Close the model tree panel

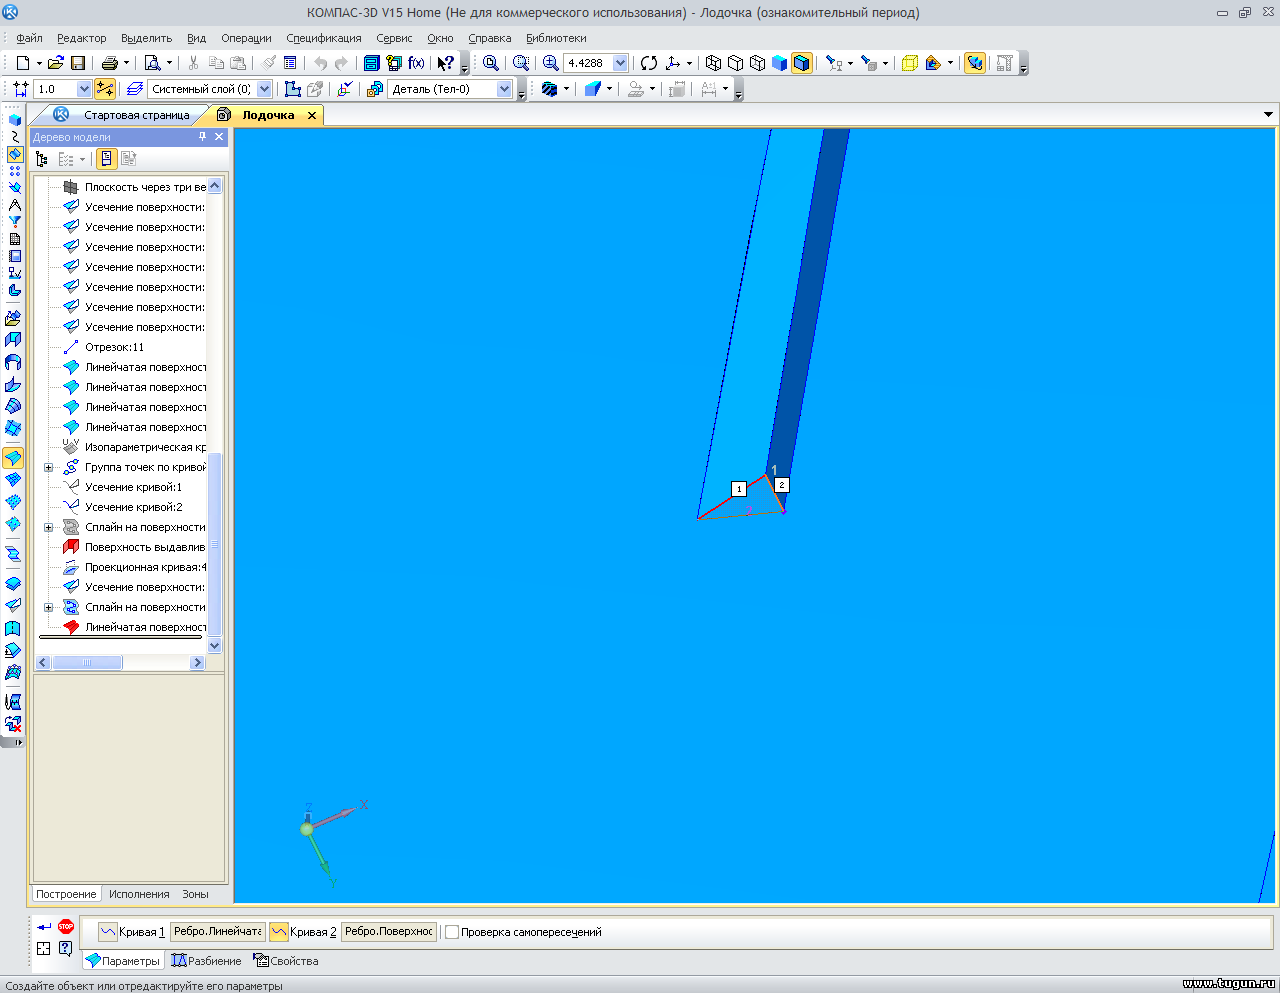[x=219, y=137]
